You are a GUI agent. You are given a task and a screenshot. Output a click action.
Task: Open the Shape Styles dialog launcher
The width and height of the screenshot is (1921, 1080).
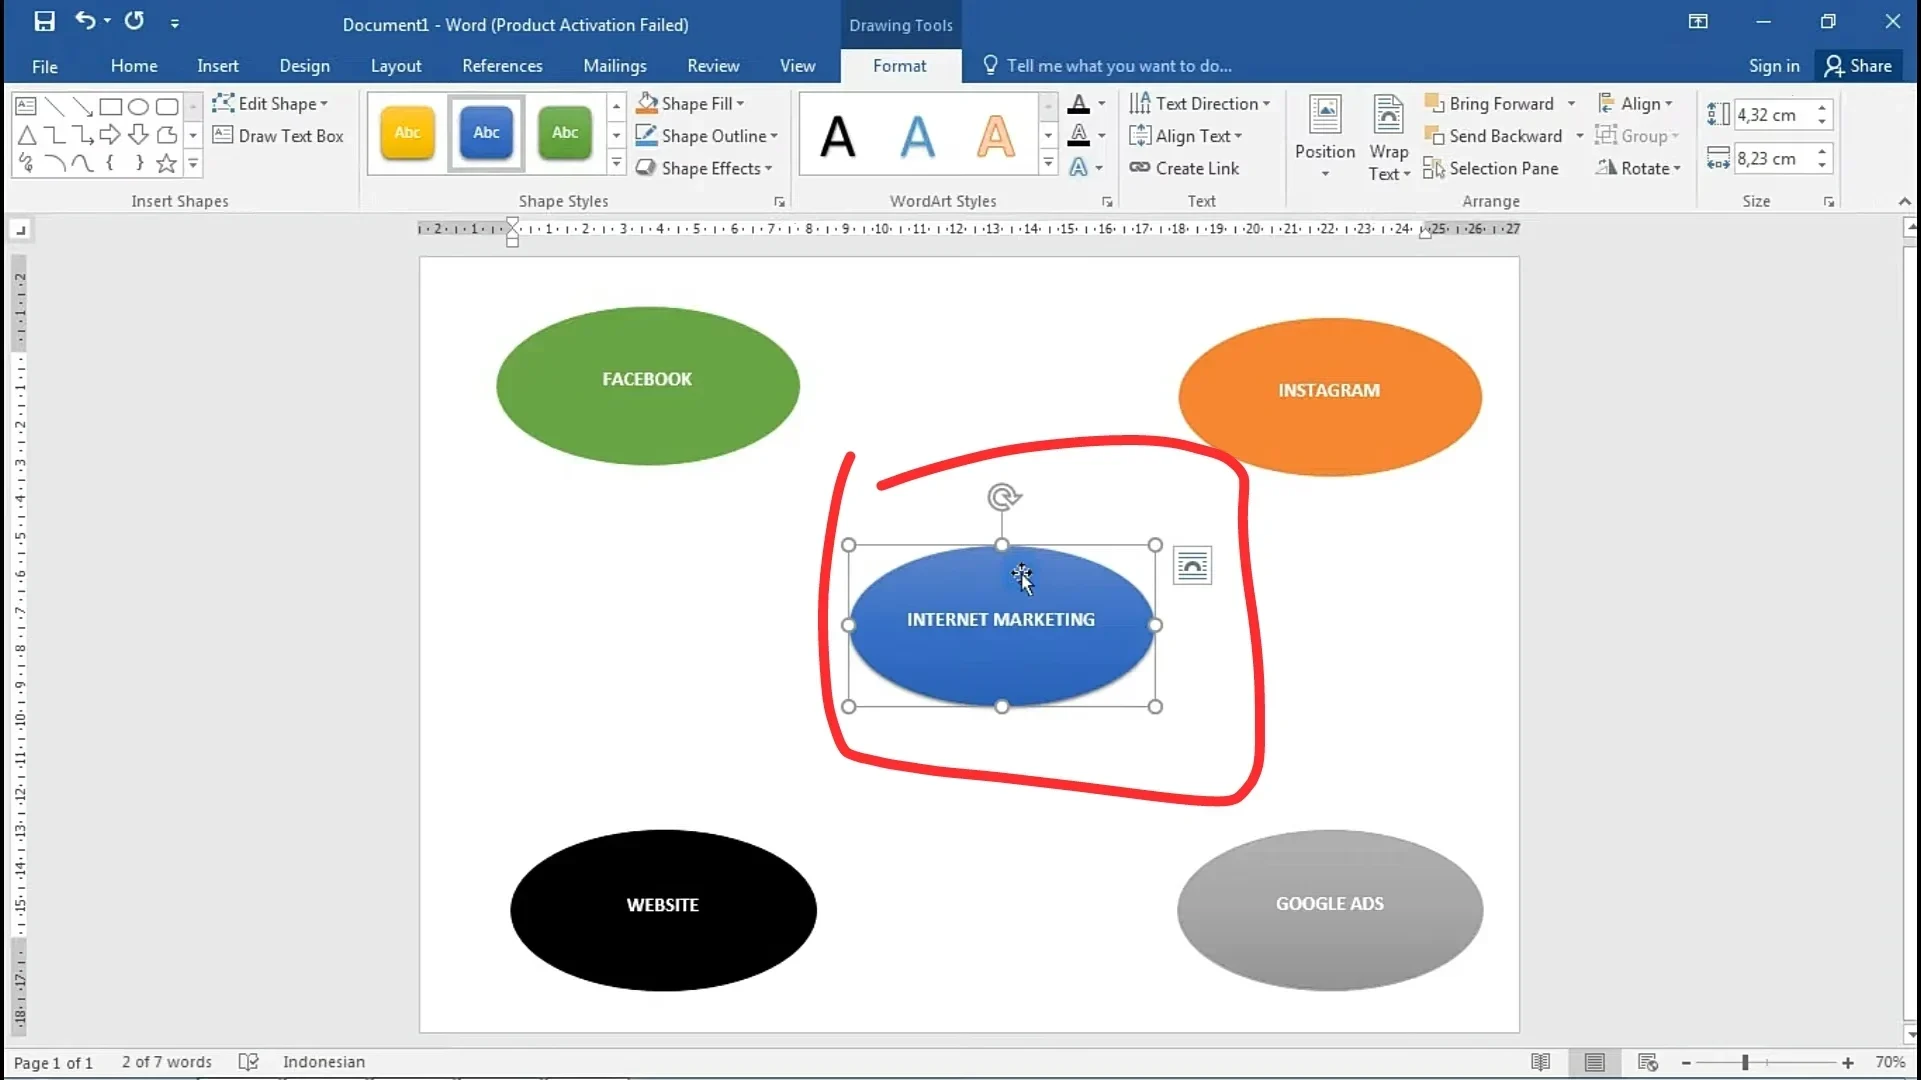pyautogui.click(x=779, y=202)
